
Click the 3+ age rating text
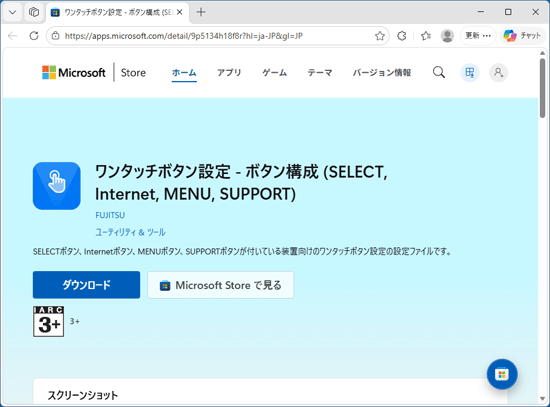pyautogui.click(x=75, y=321)
